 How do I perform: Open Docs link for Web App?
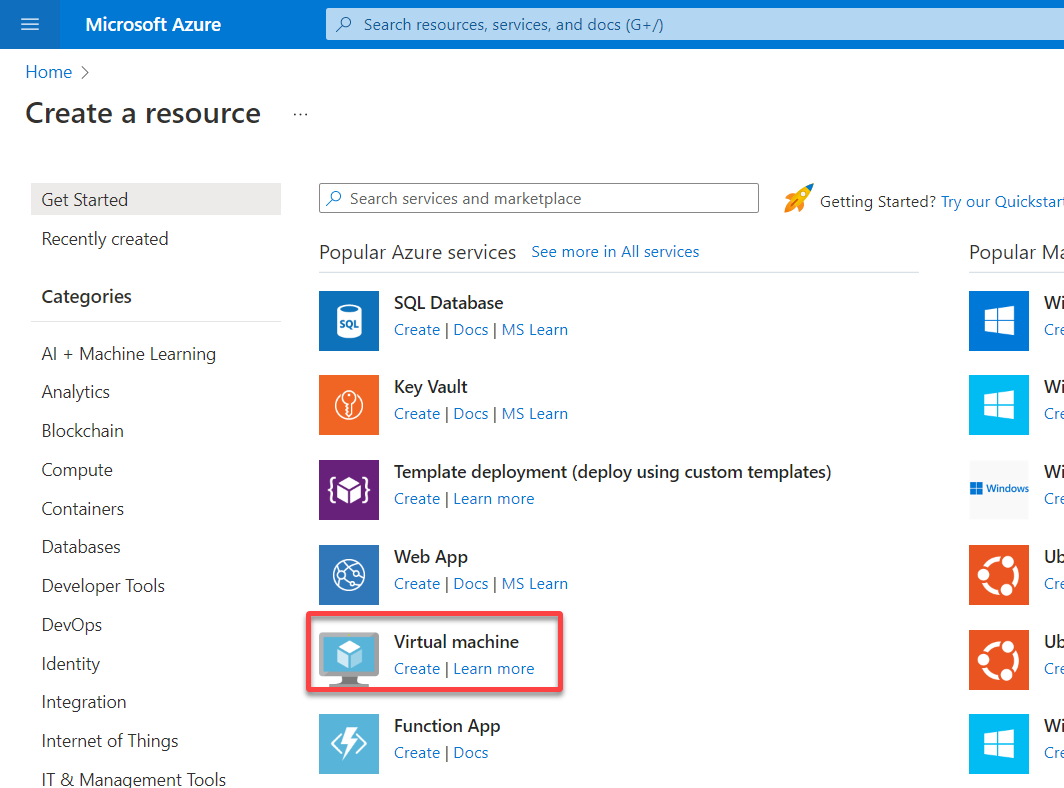pos(470,584)
